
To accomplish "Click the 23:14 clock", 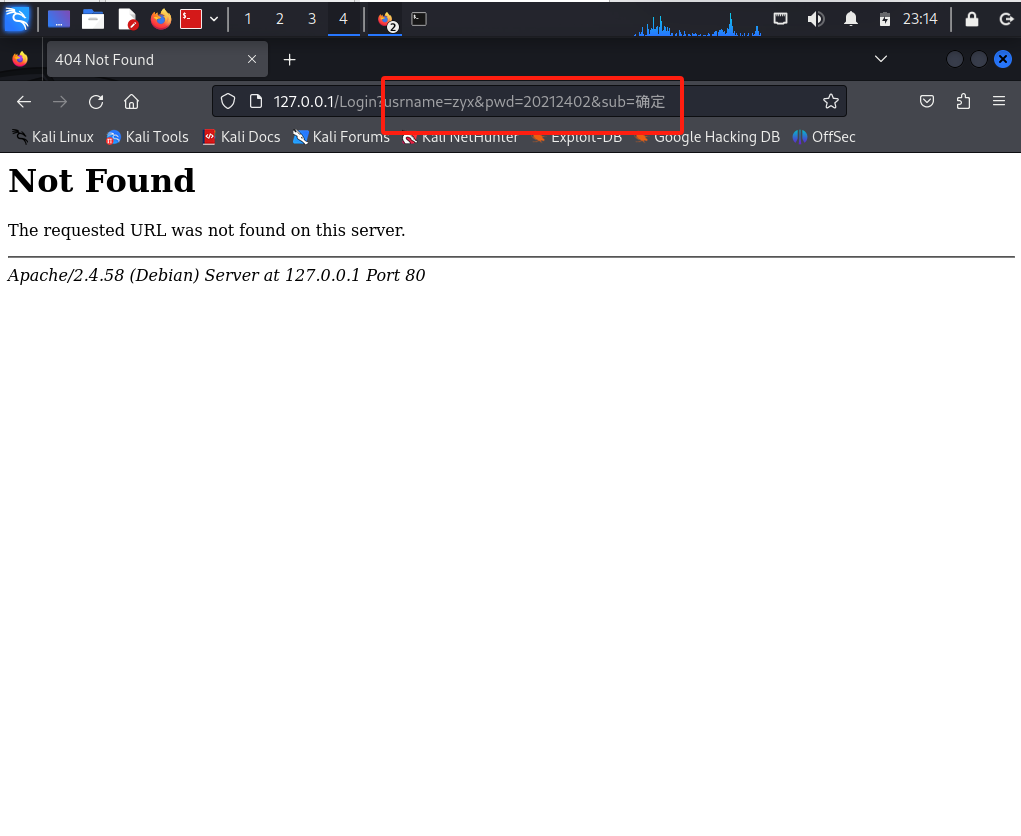I will point(919,19).
